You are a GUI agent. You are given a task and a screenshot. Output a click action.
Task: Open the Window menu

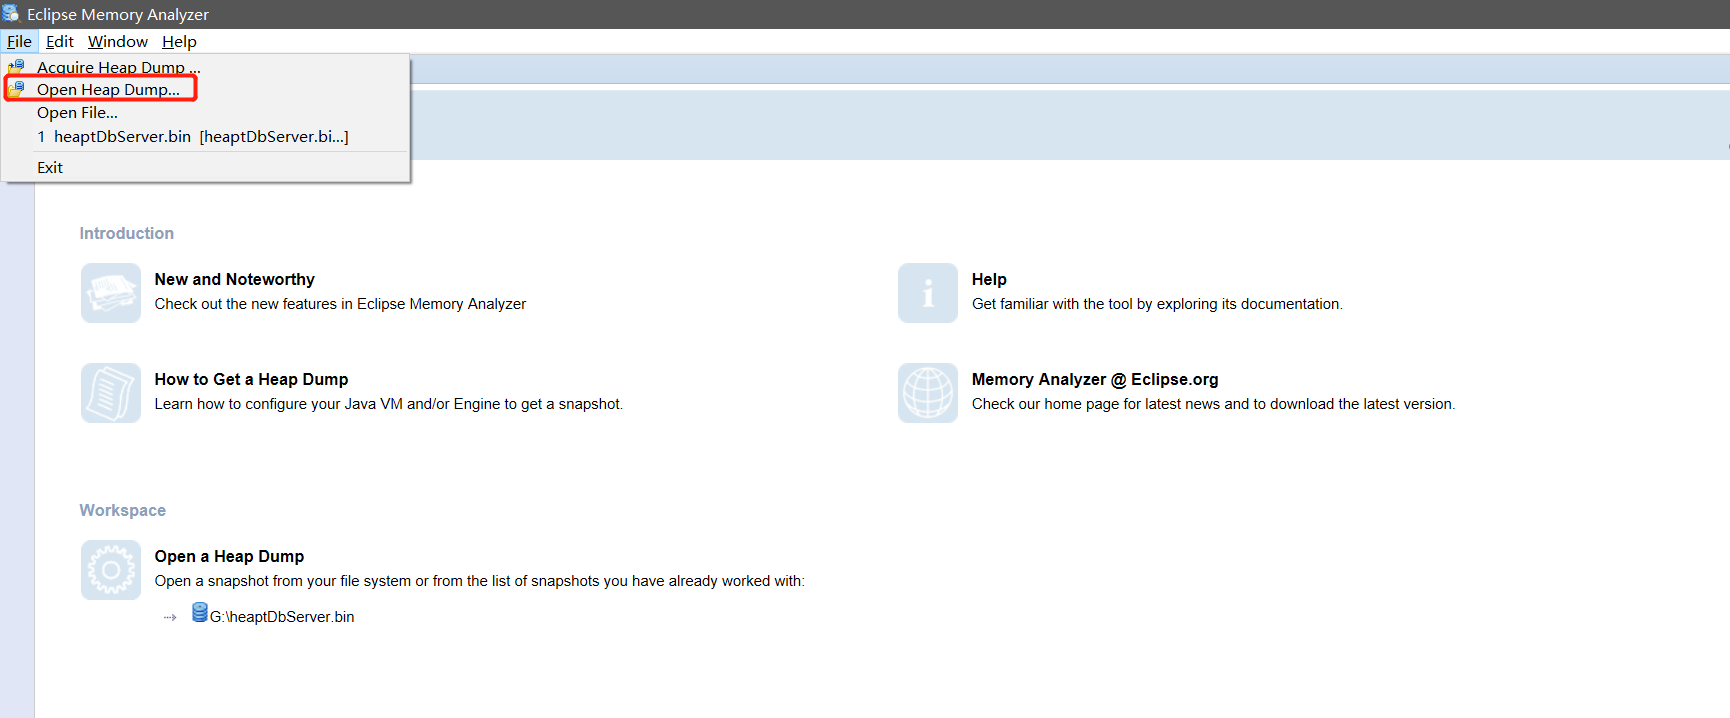click(118, 42)
